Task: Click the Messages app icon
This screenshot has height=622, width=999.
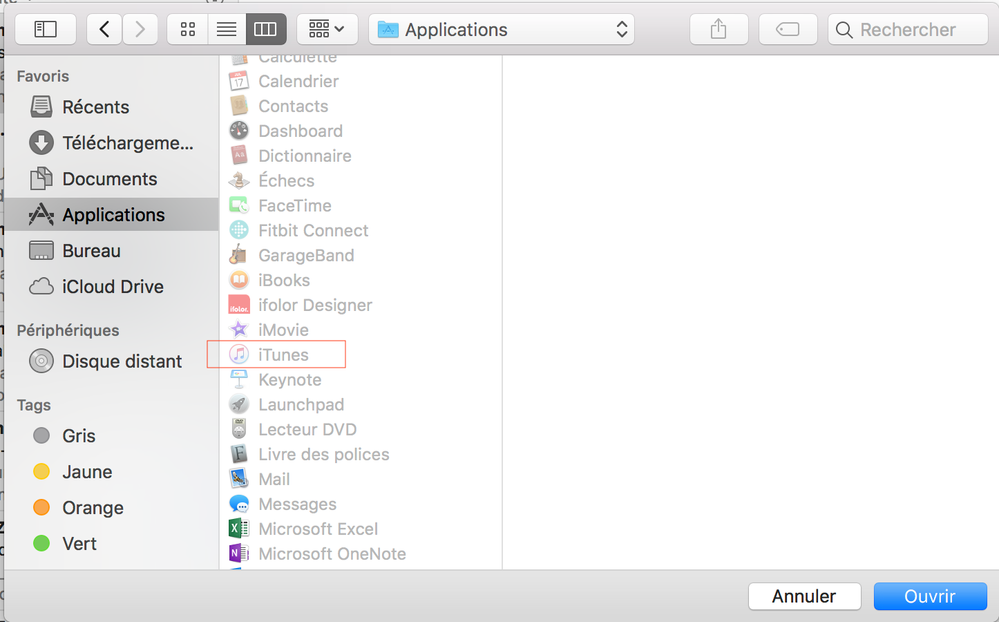Action: [239, 503]
